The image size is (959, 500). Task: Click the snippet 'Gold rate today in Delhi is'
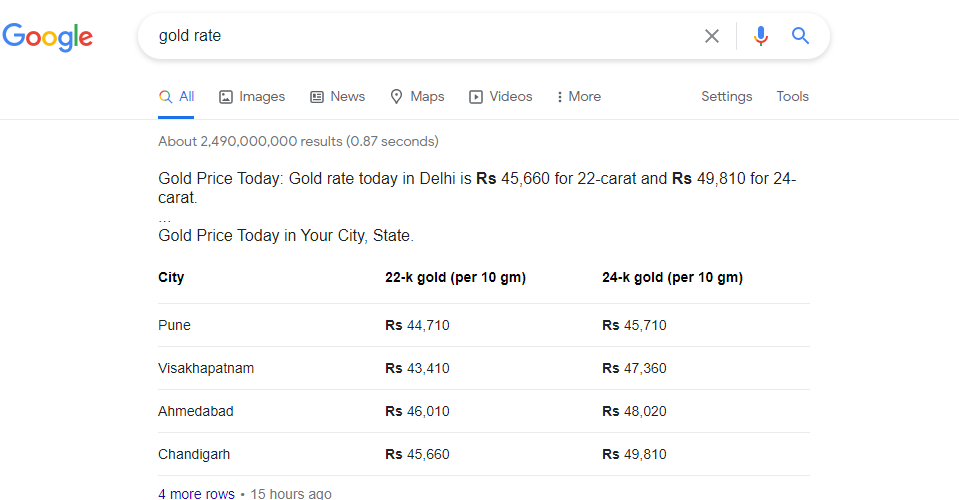(380, 178)
